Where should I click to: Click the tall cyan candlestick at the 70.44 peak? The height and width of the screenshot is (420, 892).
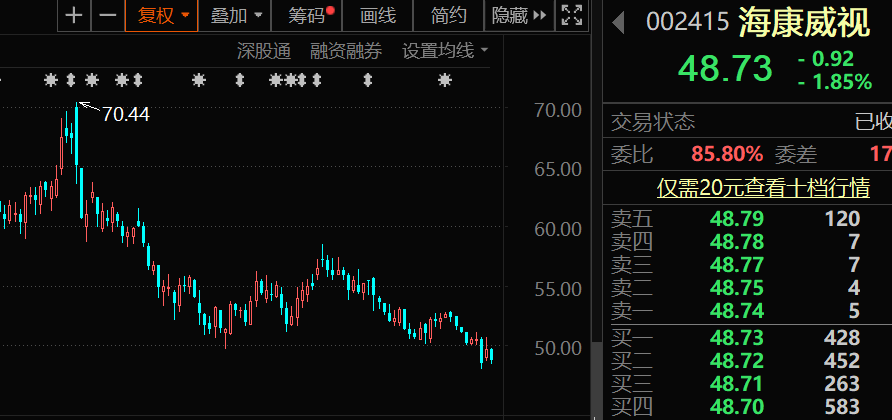[x=77, y=142]
